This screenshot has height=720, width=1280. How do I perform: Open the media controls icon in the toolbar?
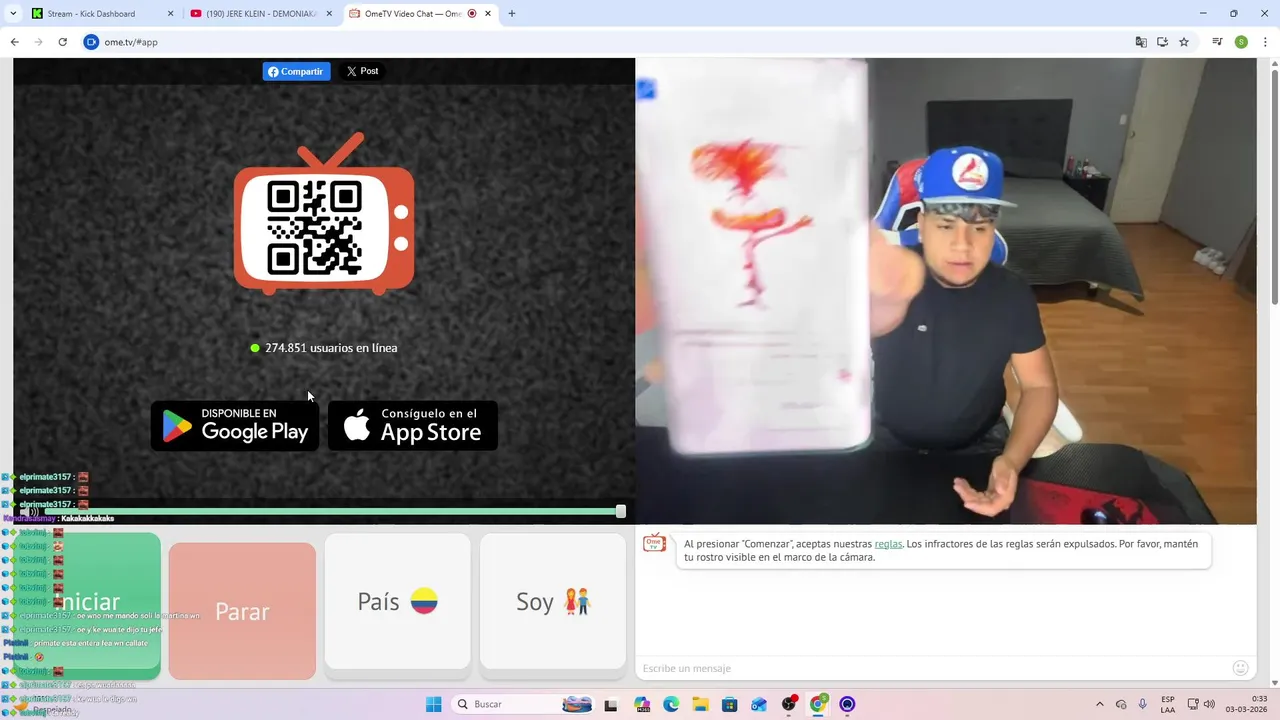1217,42
